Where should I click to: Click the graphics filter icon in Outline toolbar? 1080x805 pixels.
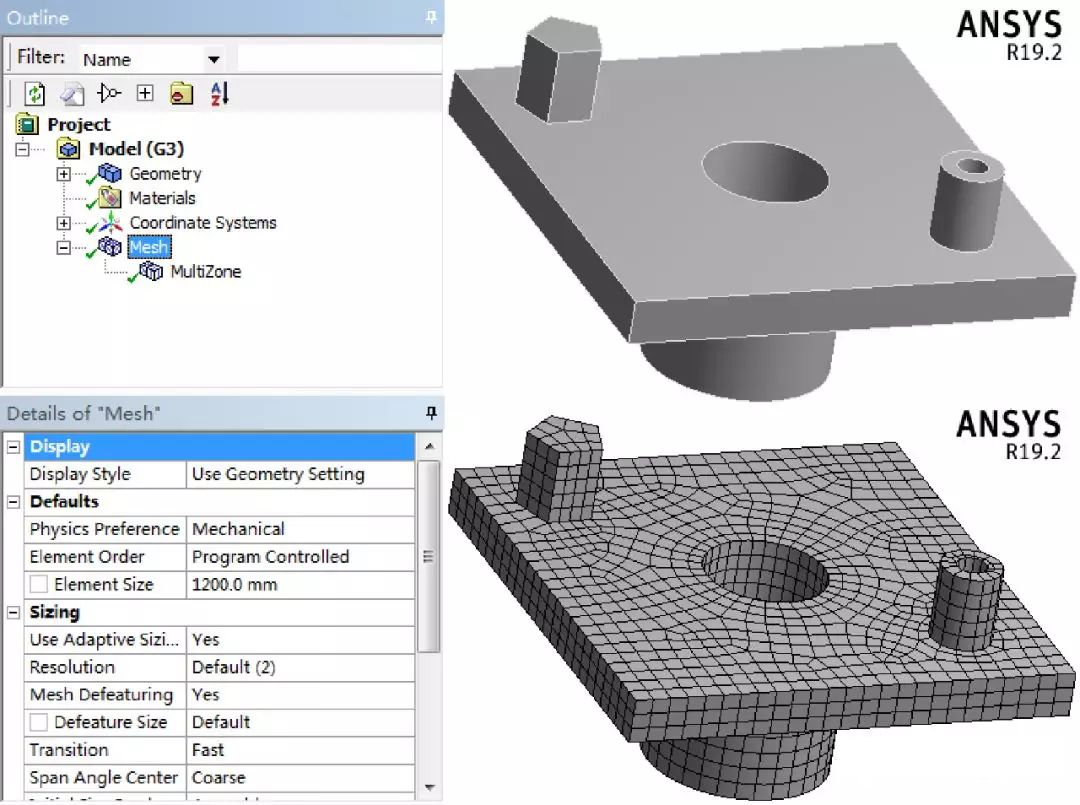click(108, 92)
